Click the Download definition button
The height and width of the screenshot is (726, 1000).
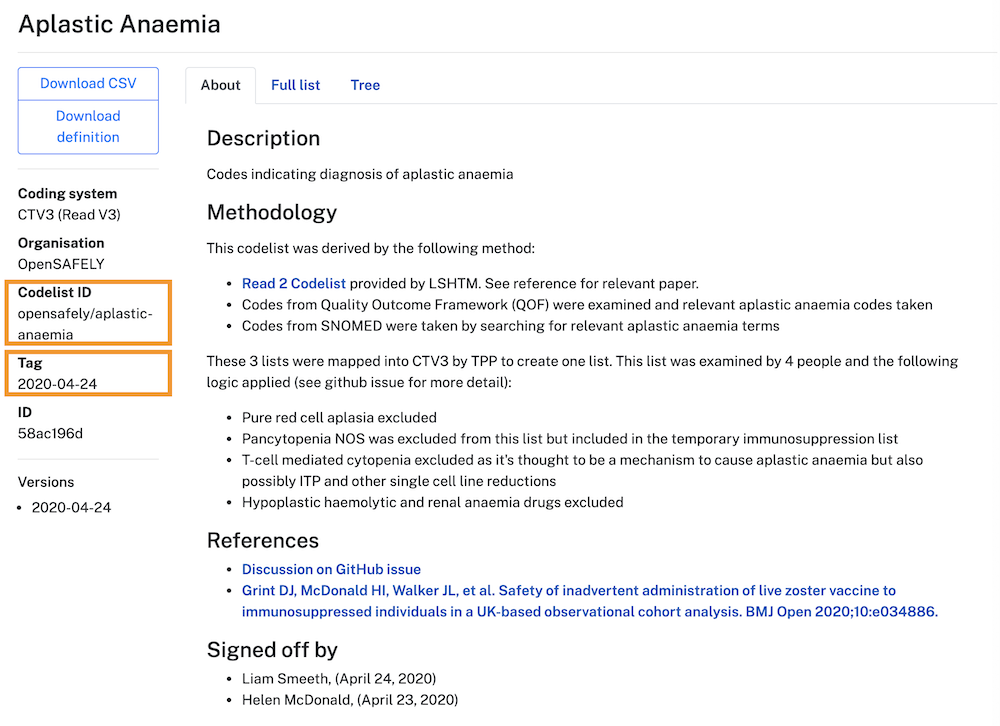[88, 126]
